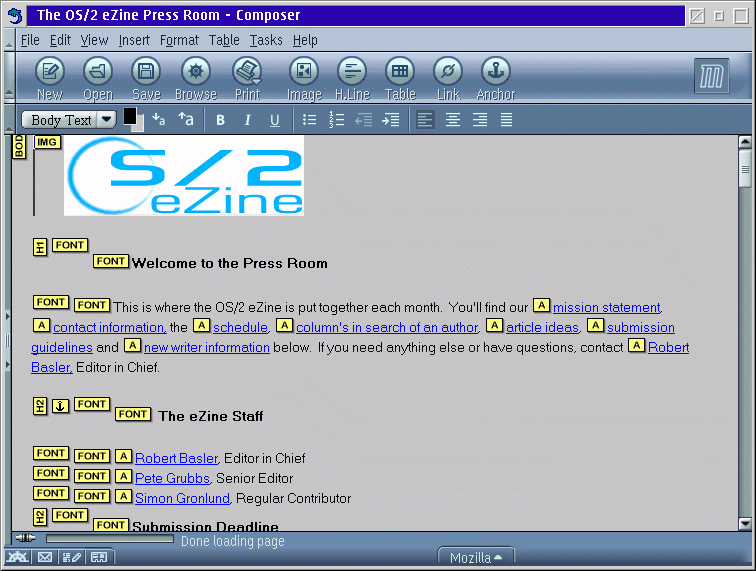Align text left

[425, 120]
